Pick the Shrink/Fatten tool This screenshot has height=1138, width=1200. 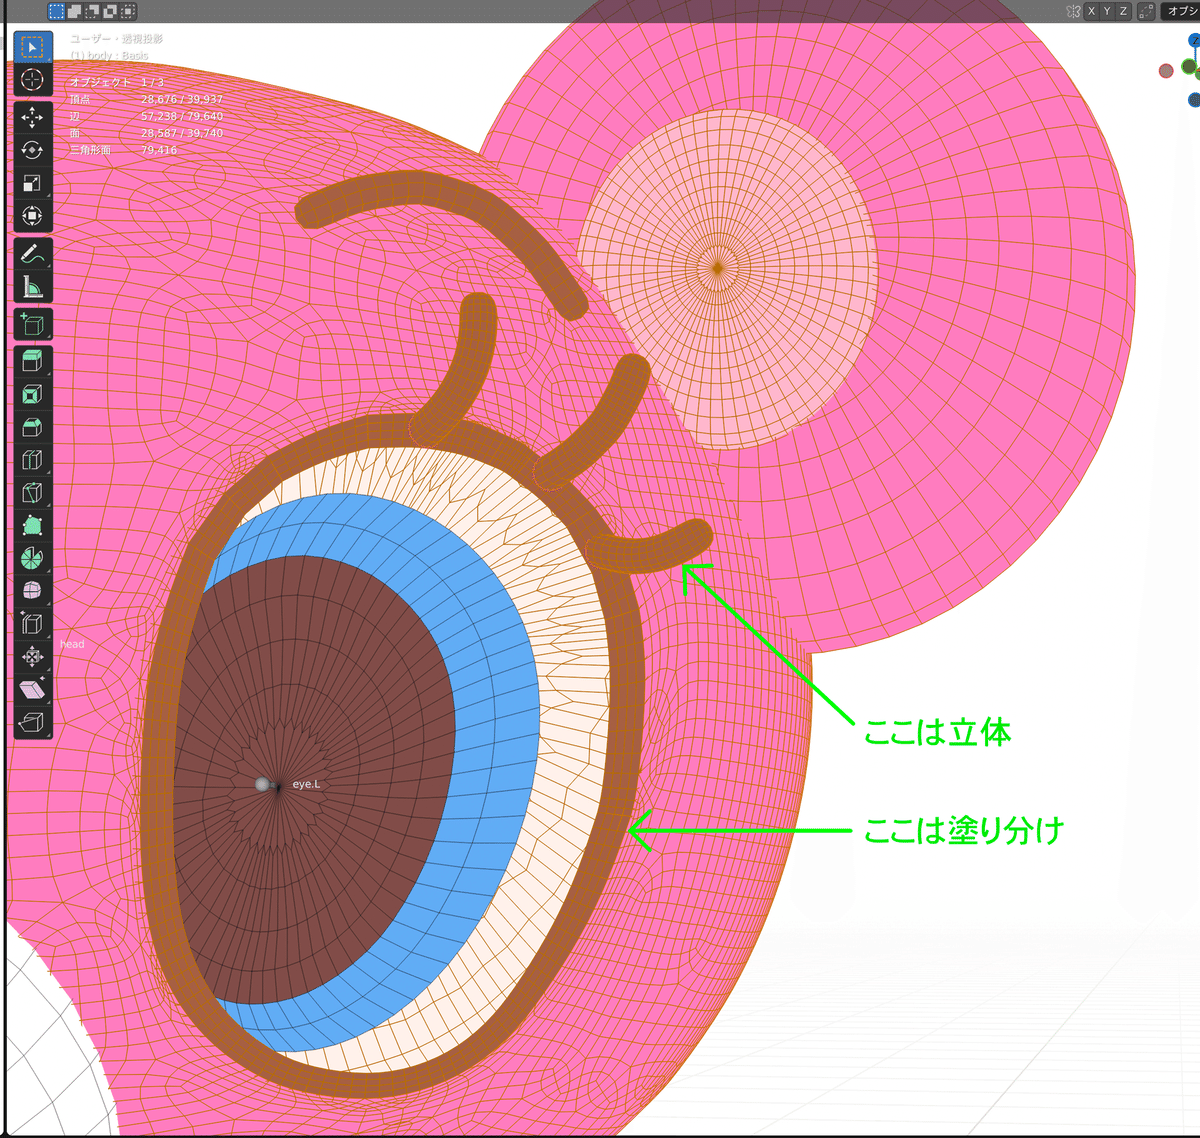[32, 657]
